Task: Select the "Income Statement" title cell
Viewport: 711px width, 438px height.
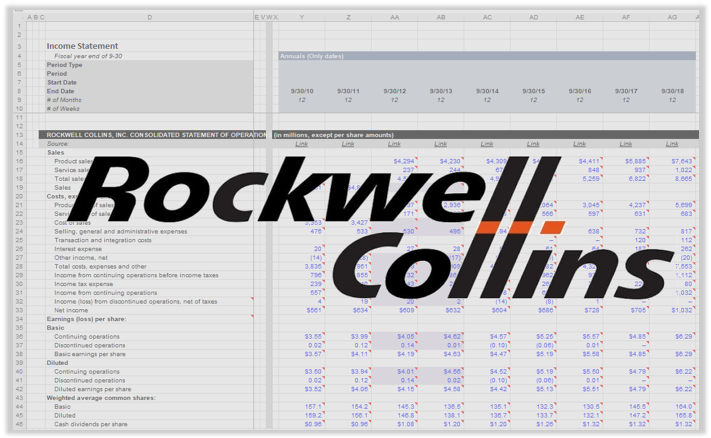Action: pos(82,46)
